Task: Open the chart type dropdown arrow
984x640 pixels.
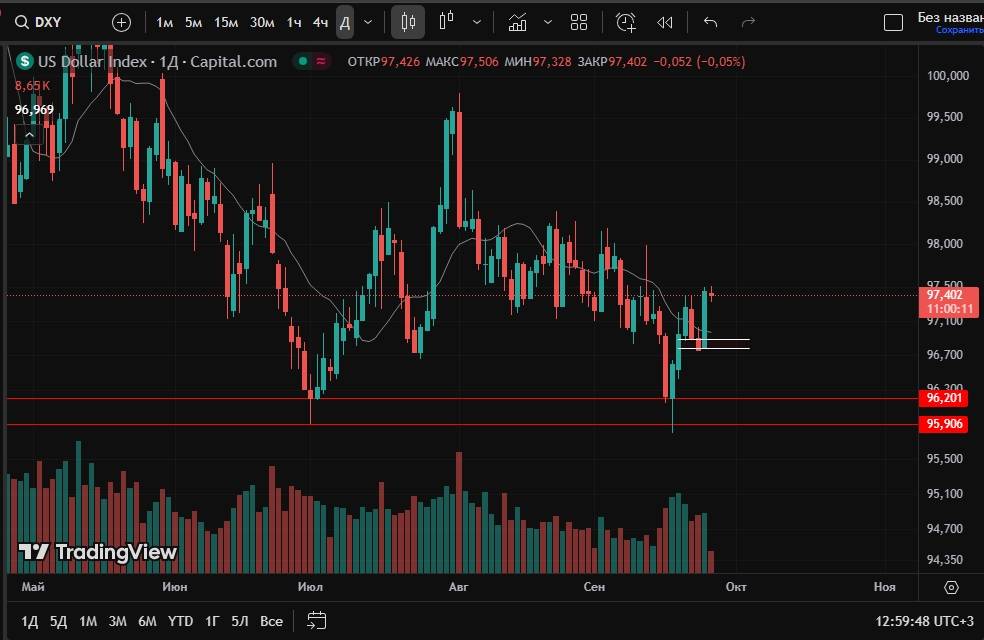Action: point(477,22)
